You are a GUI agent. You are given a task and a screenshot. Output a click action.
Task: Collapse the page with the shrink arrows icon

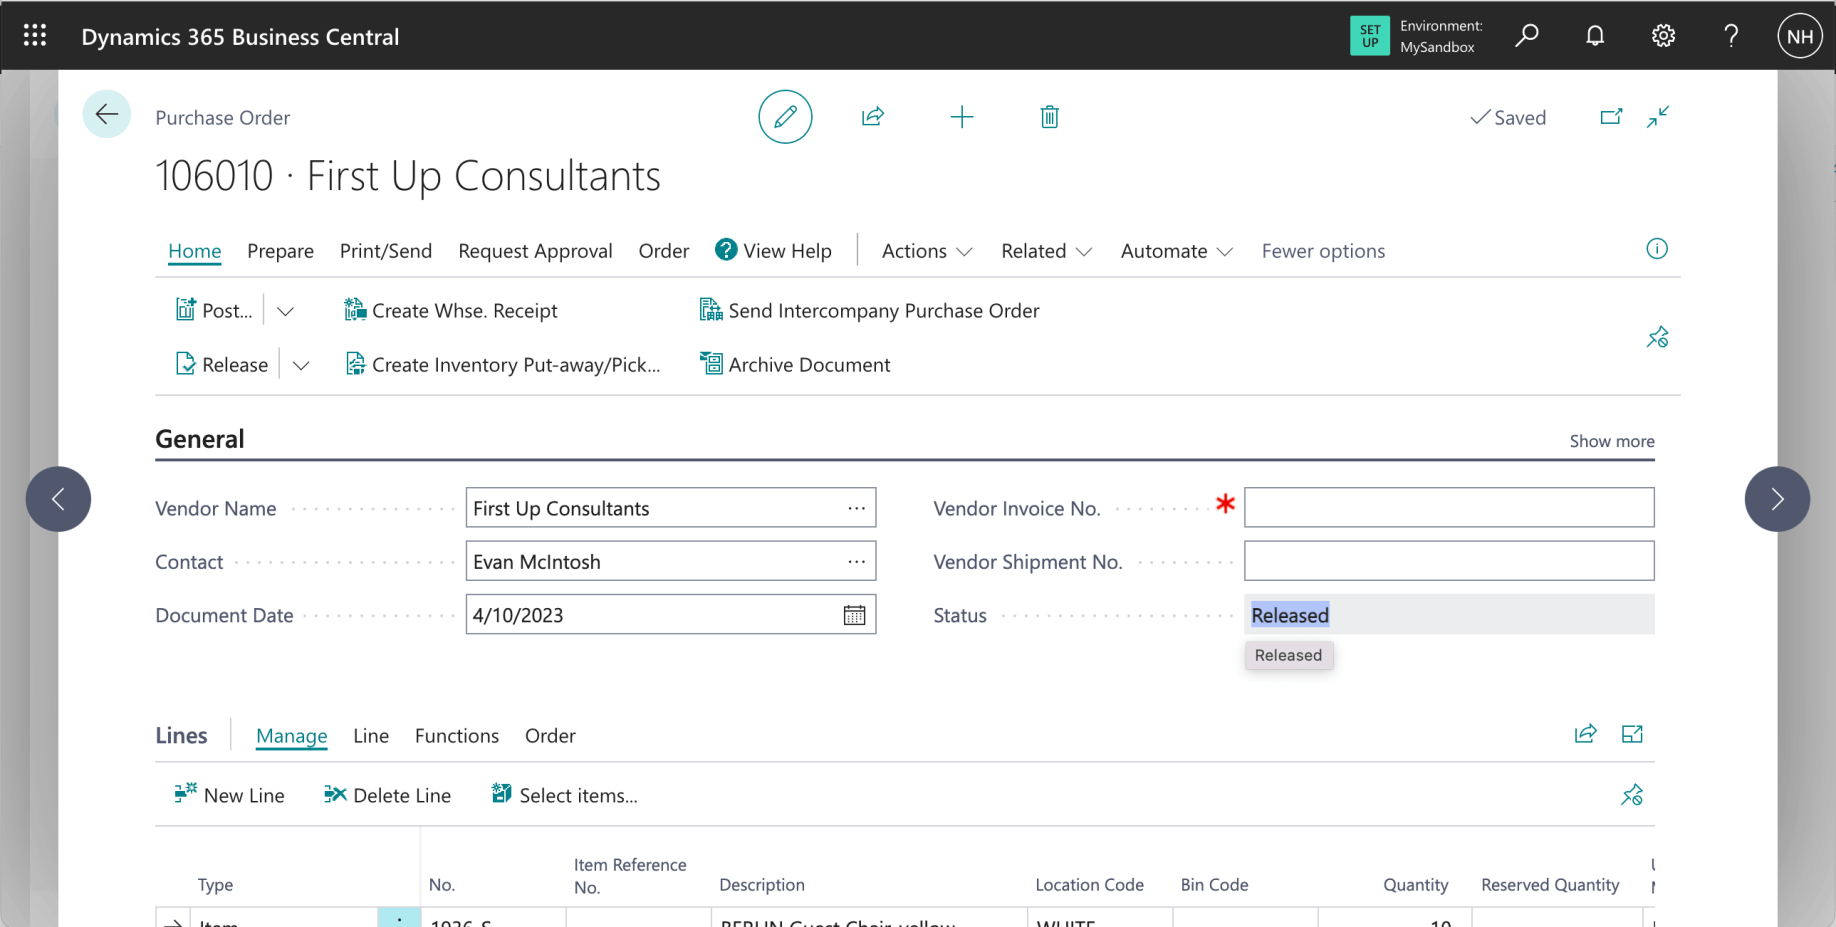[1658, 117]
